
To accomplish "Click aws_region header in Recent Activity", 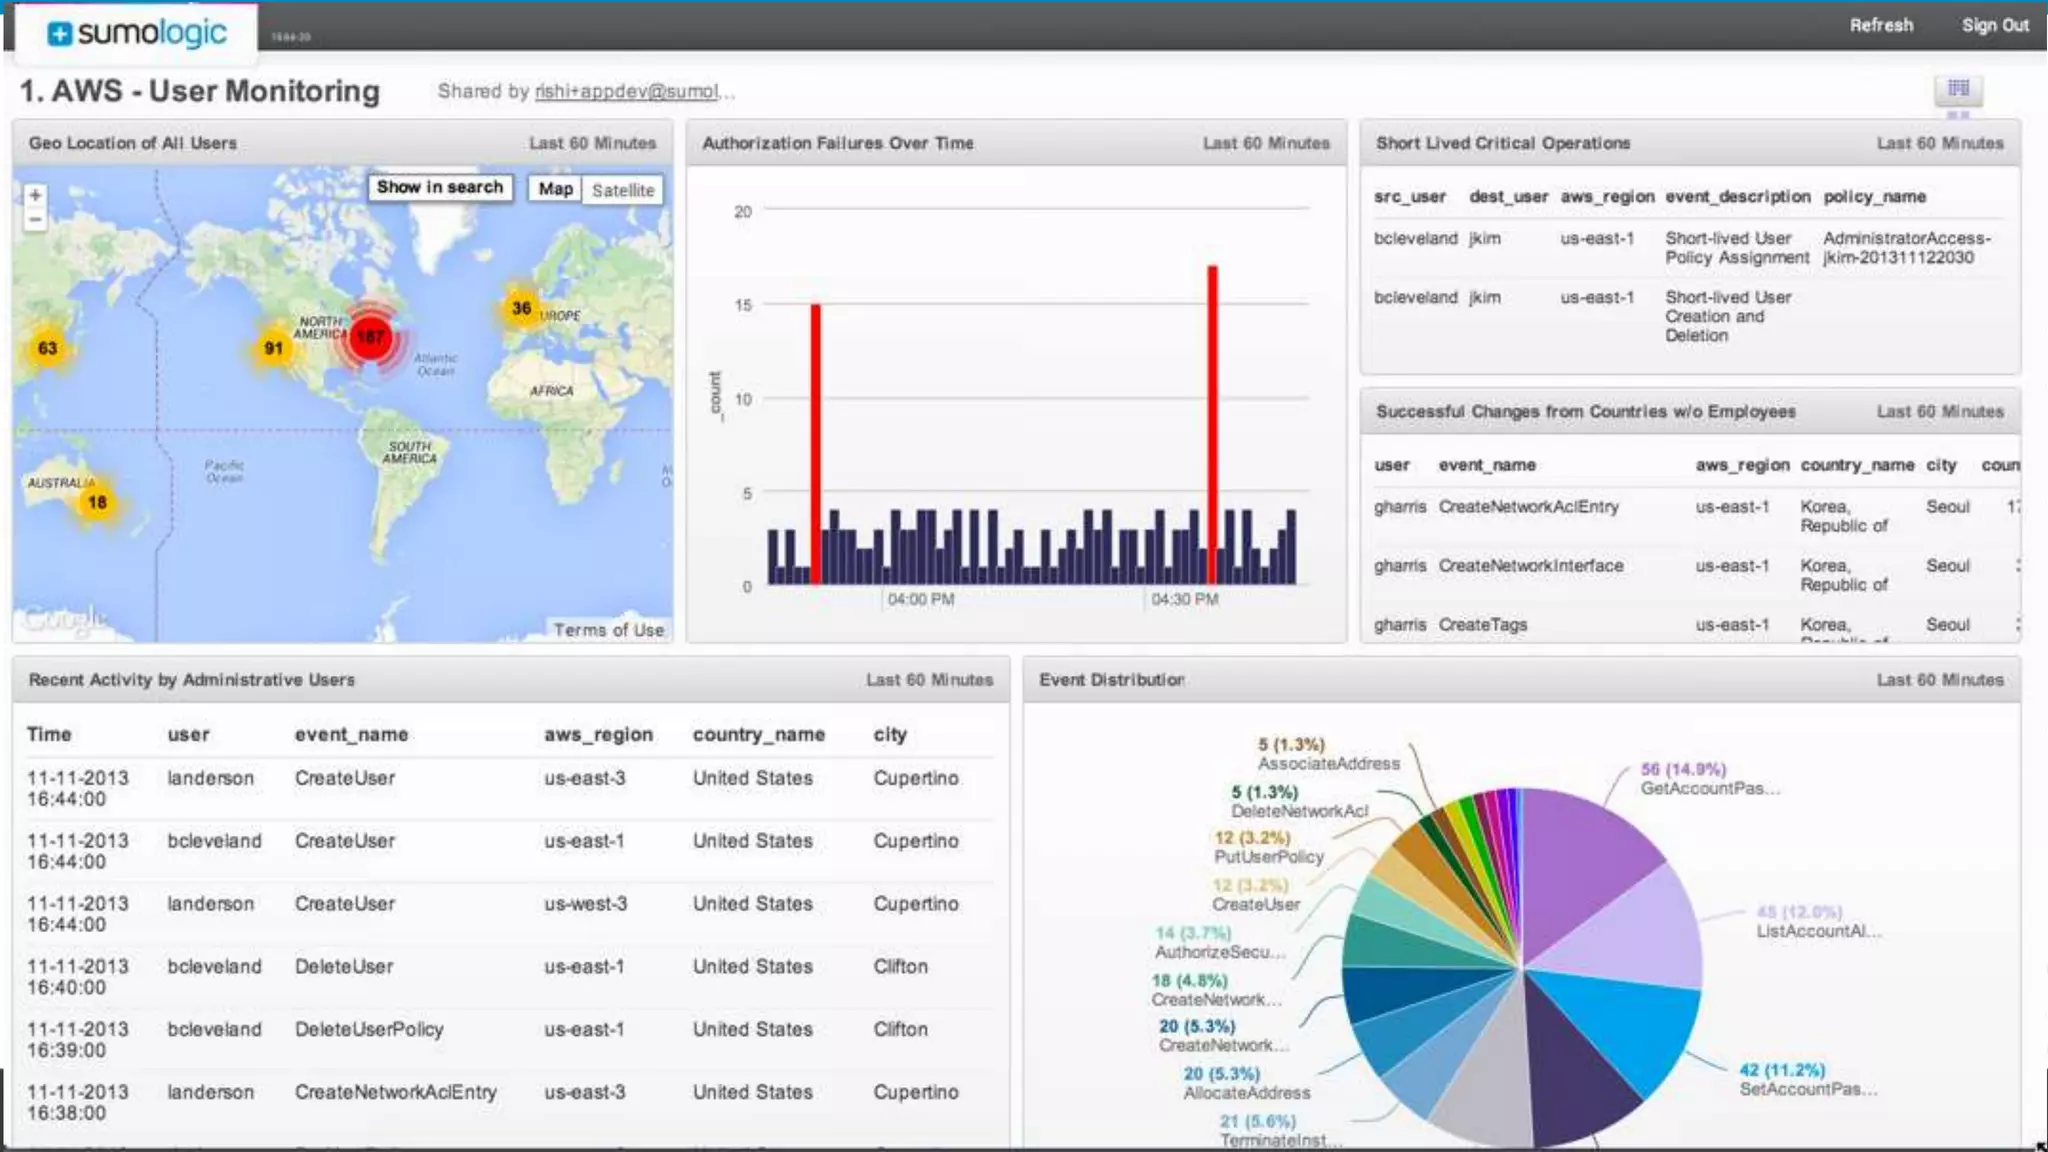I will point(598,734).
